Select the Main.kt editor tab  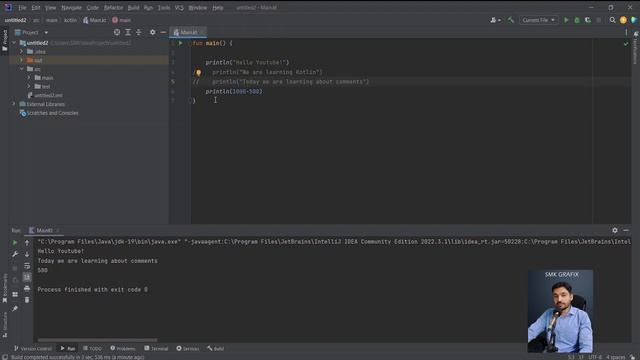189,32
